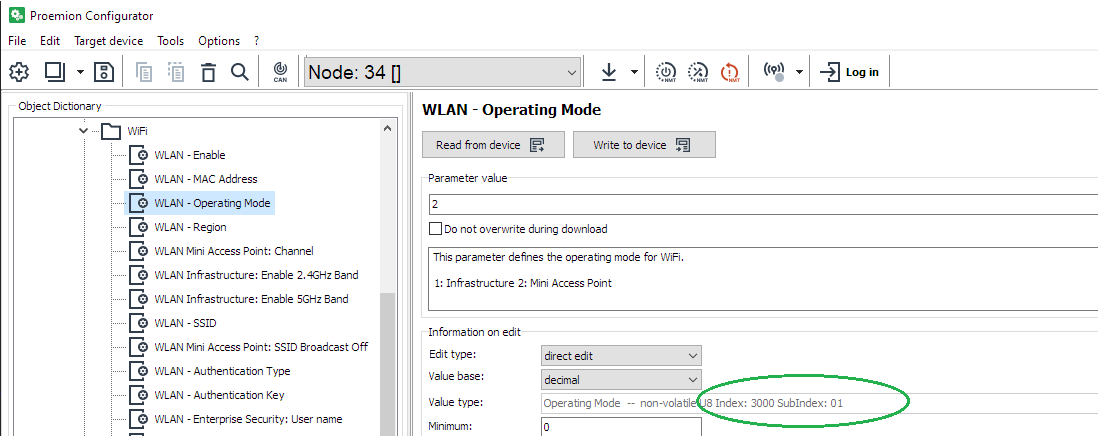Click the wireless connection icon
This screenshot has height=436, width=1098.
[x=773, y=72]
